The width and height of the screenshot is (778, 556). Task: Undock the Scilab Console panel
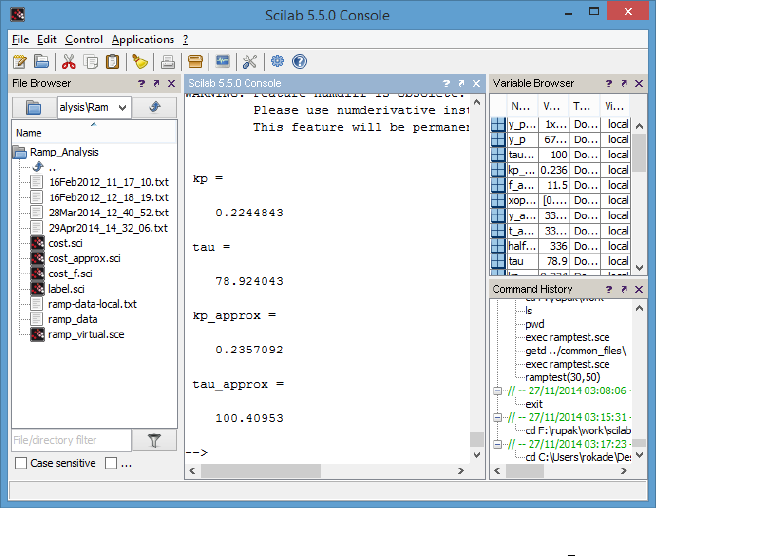coord(461,83)
